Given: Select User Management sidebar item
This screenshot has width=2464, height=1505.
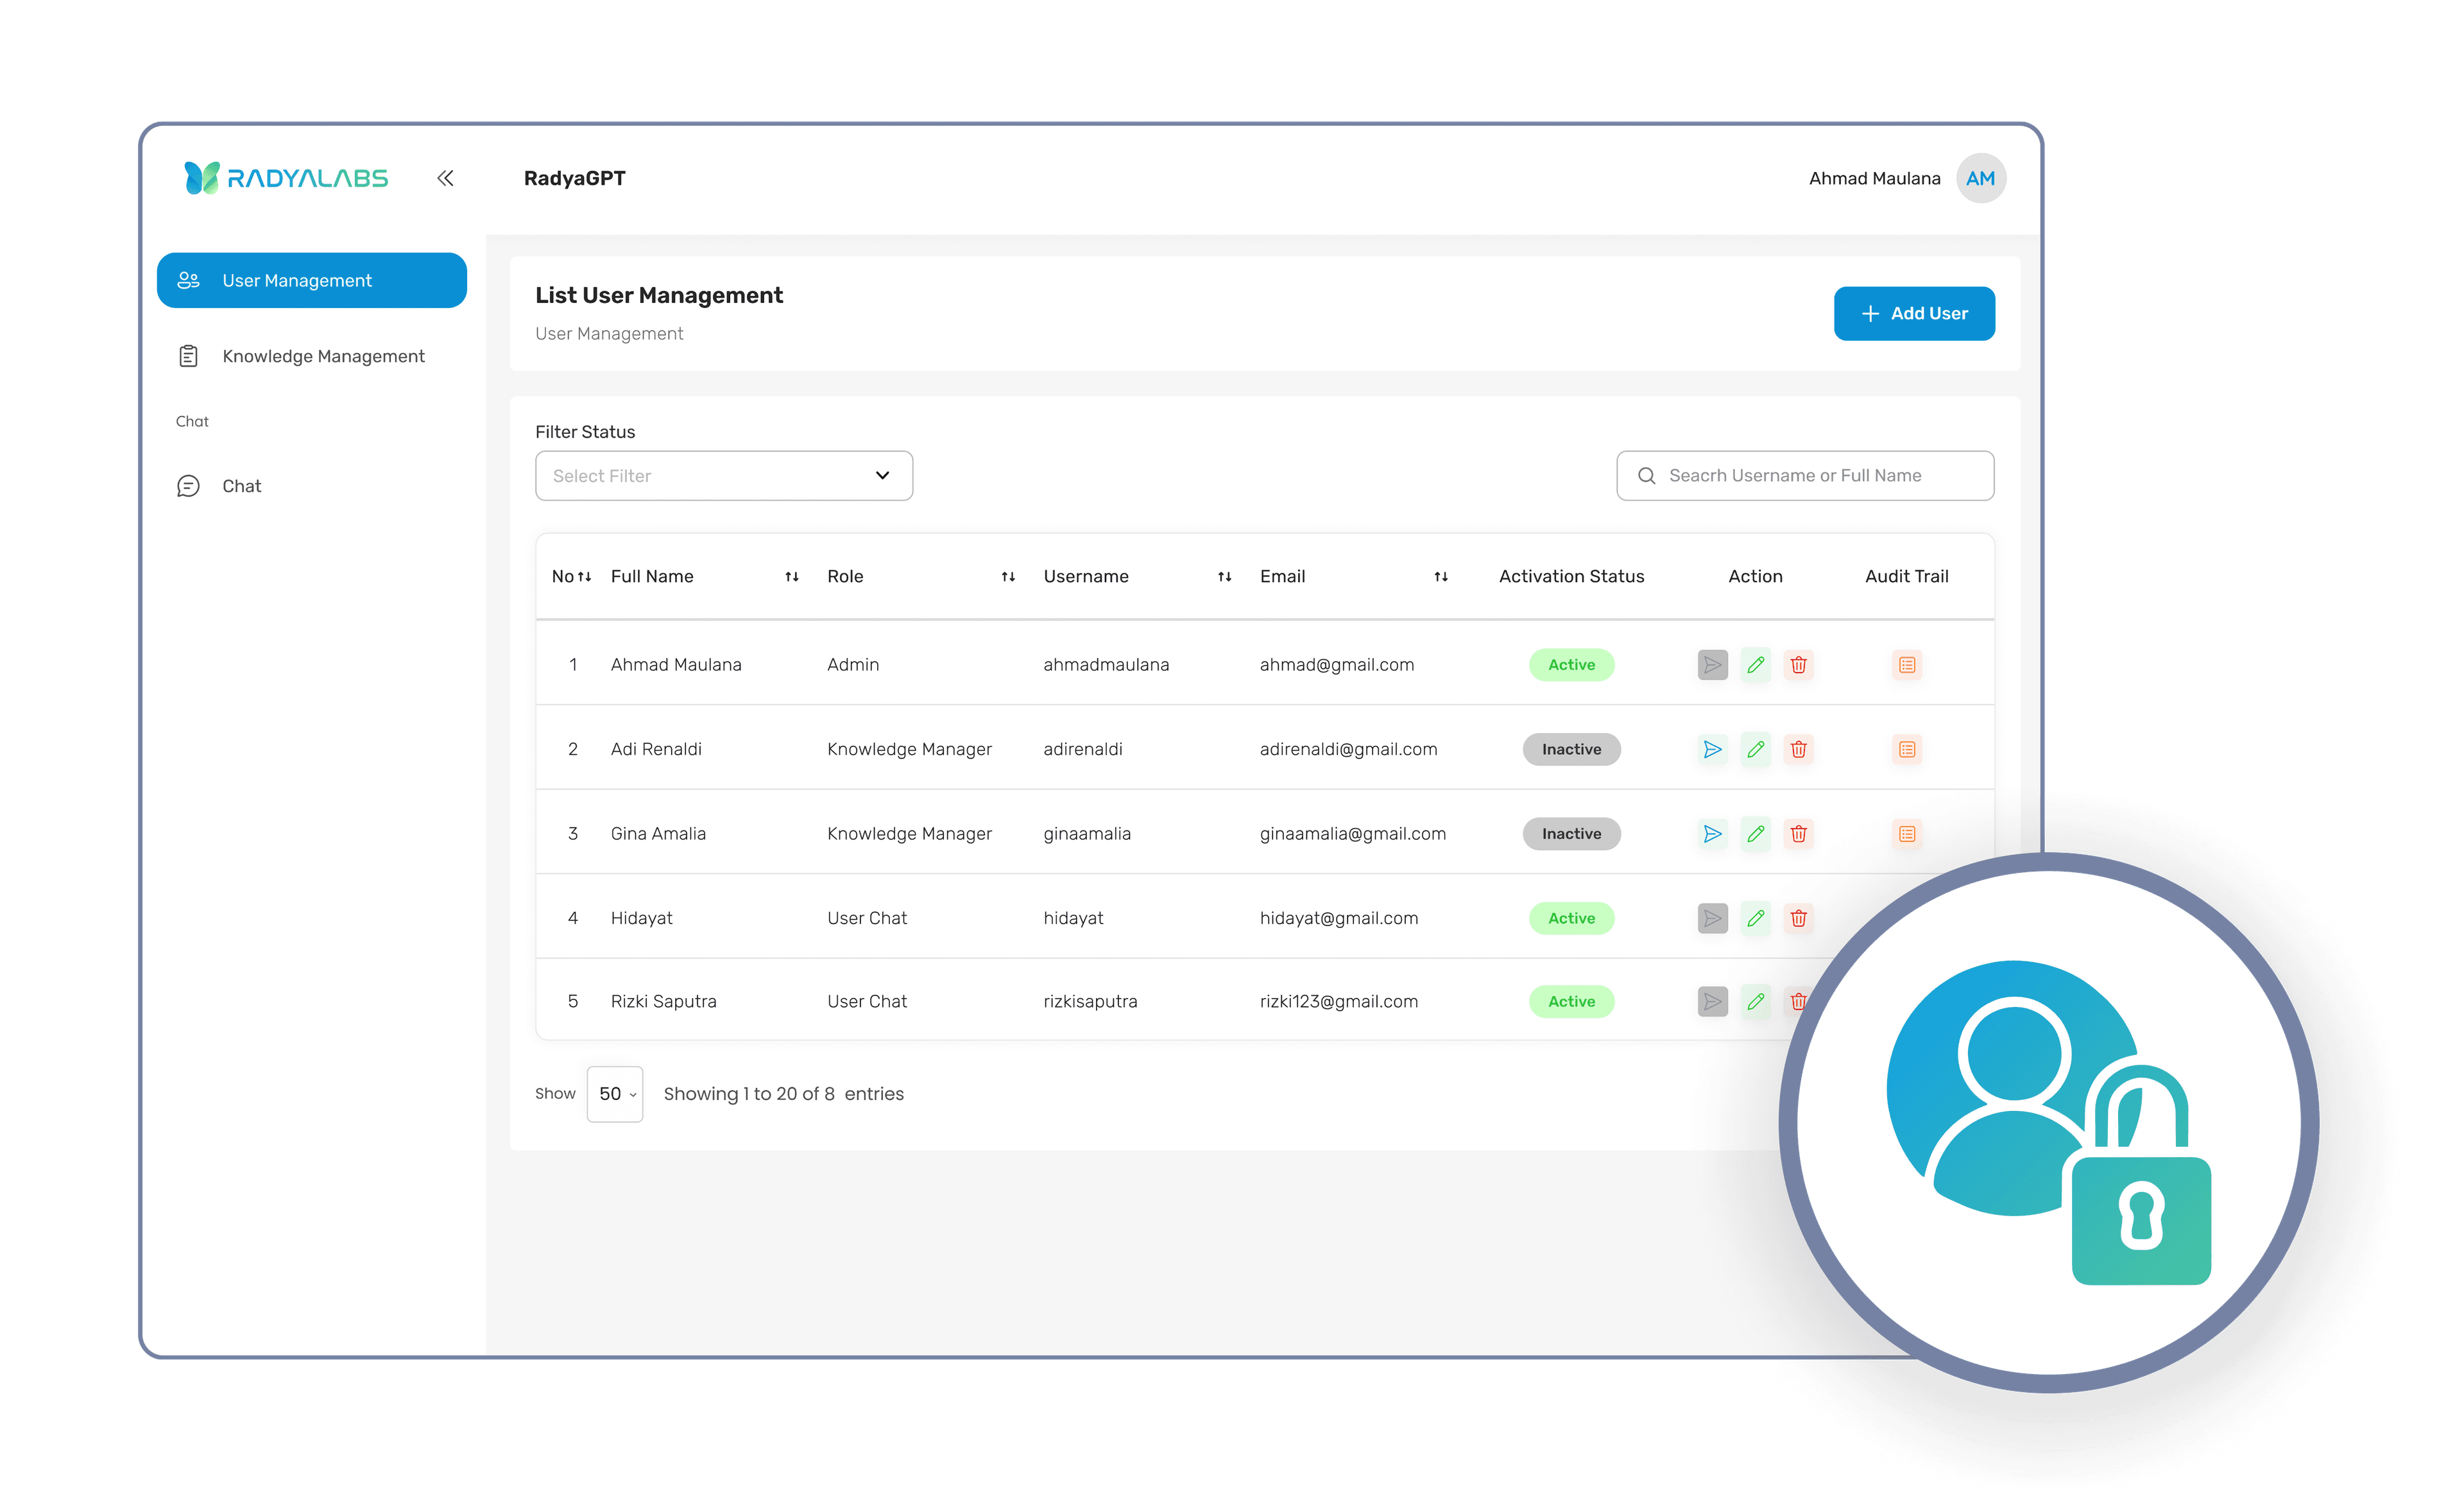Looking at the screenshot, I should tap(311, 281).
